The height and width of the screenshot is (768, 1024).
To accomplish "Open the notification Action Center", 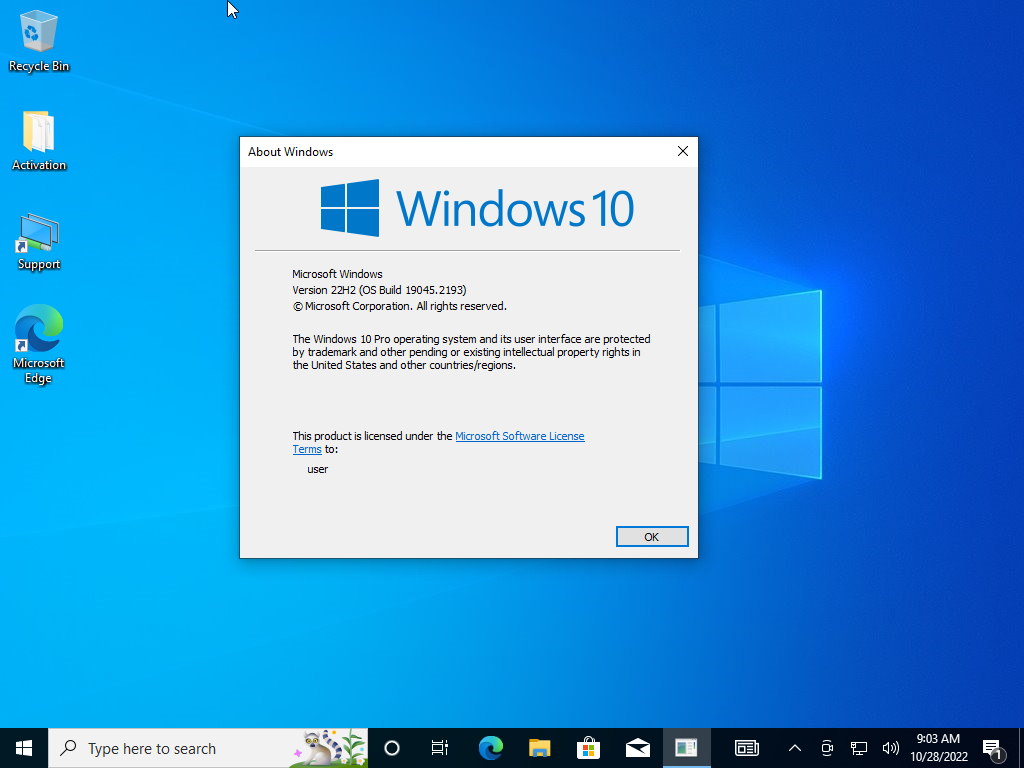I will click(x=993, y=748).
